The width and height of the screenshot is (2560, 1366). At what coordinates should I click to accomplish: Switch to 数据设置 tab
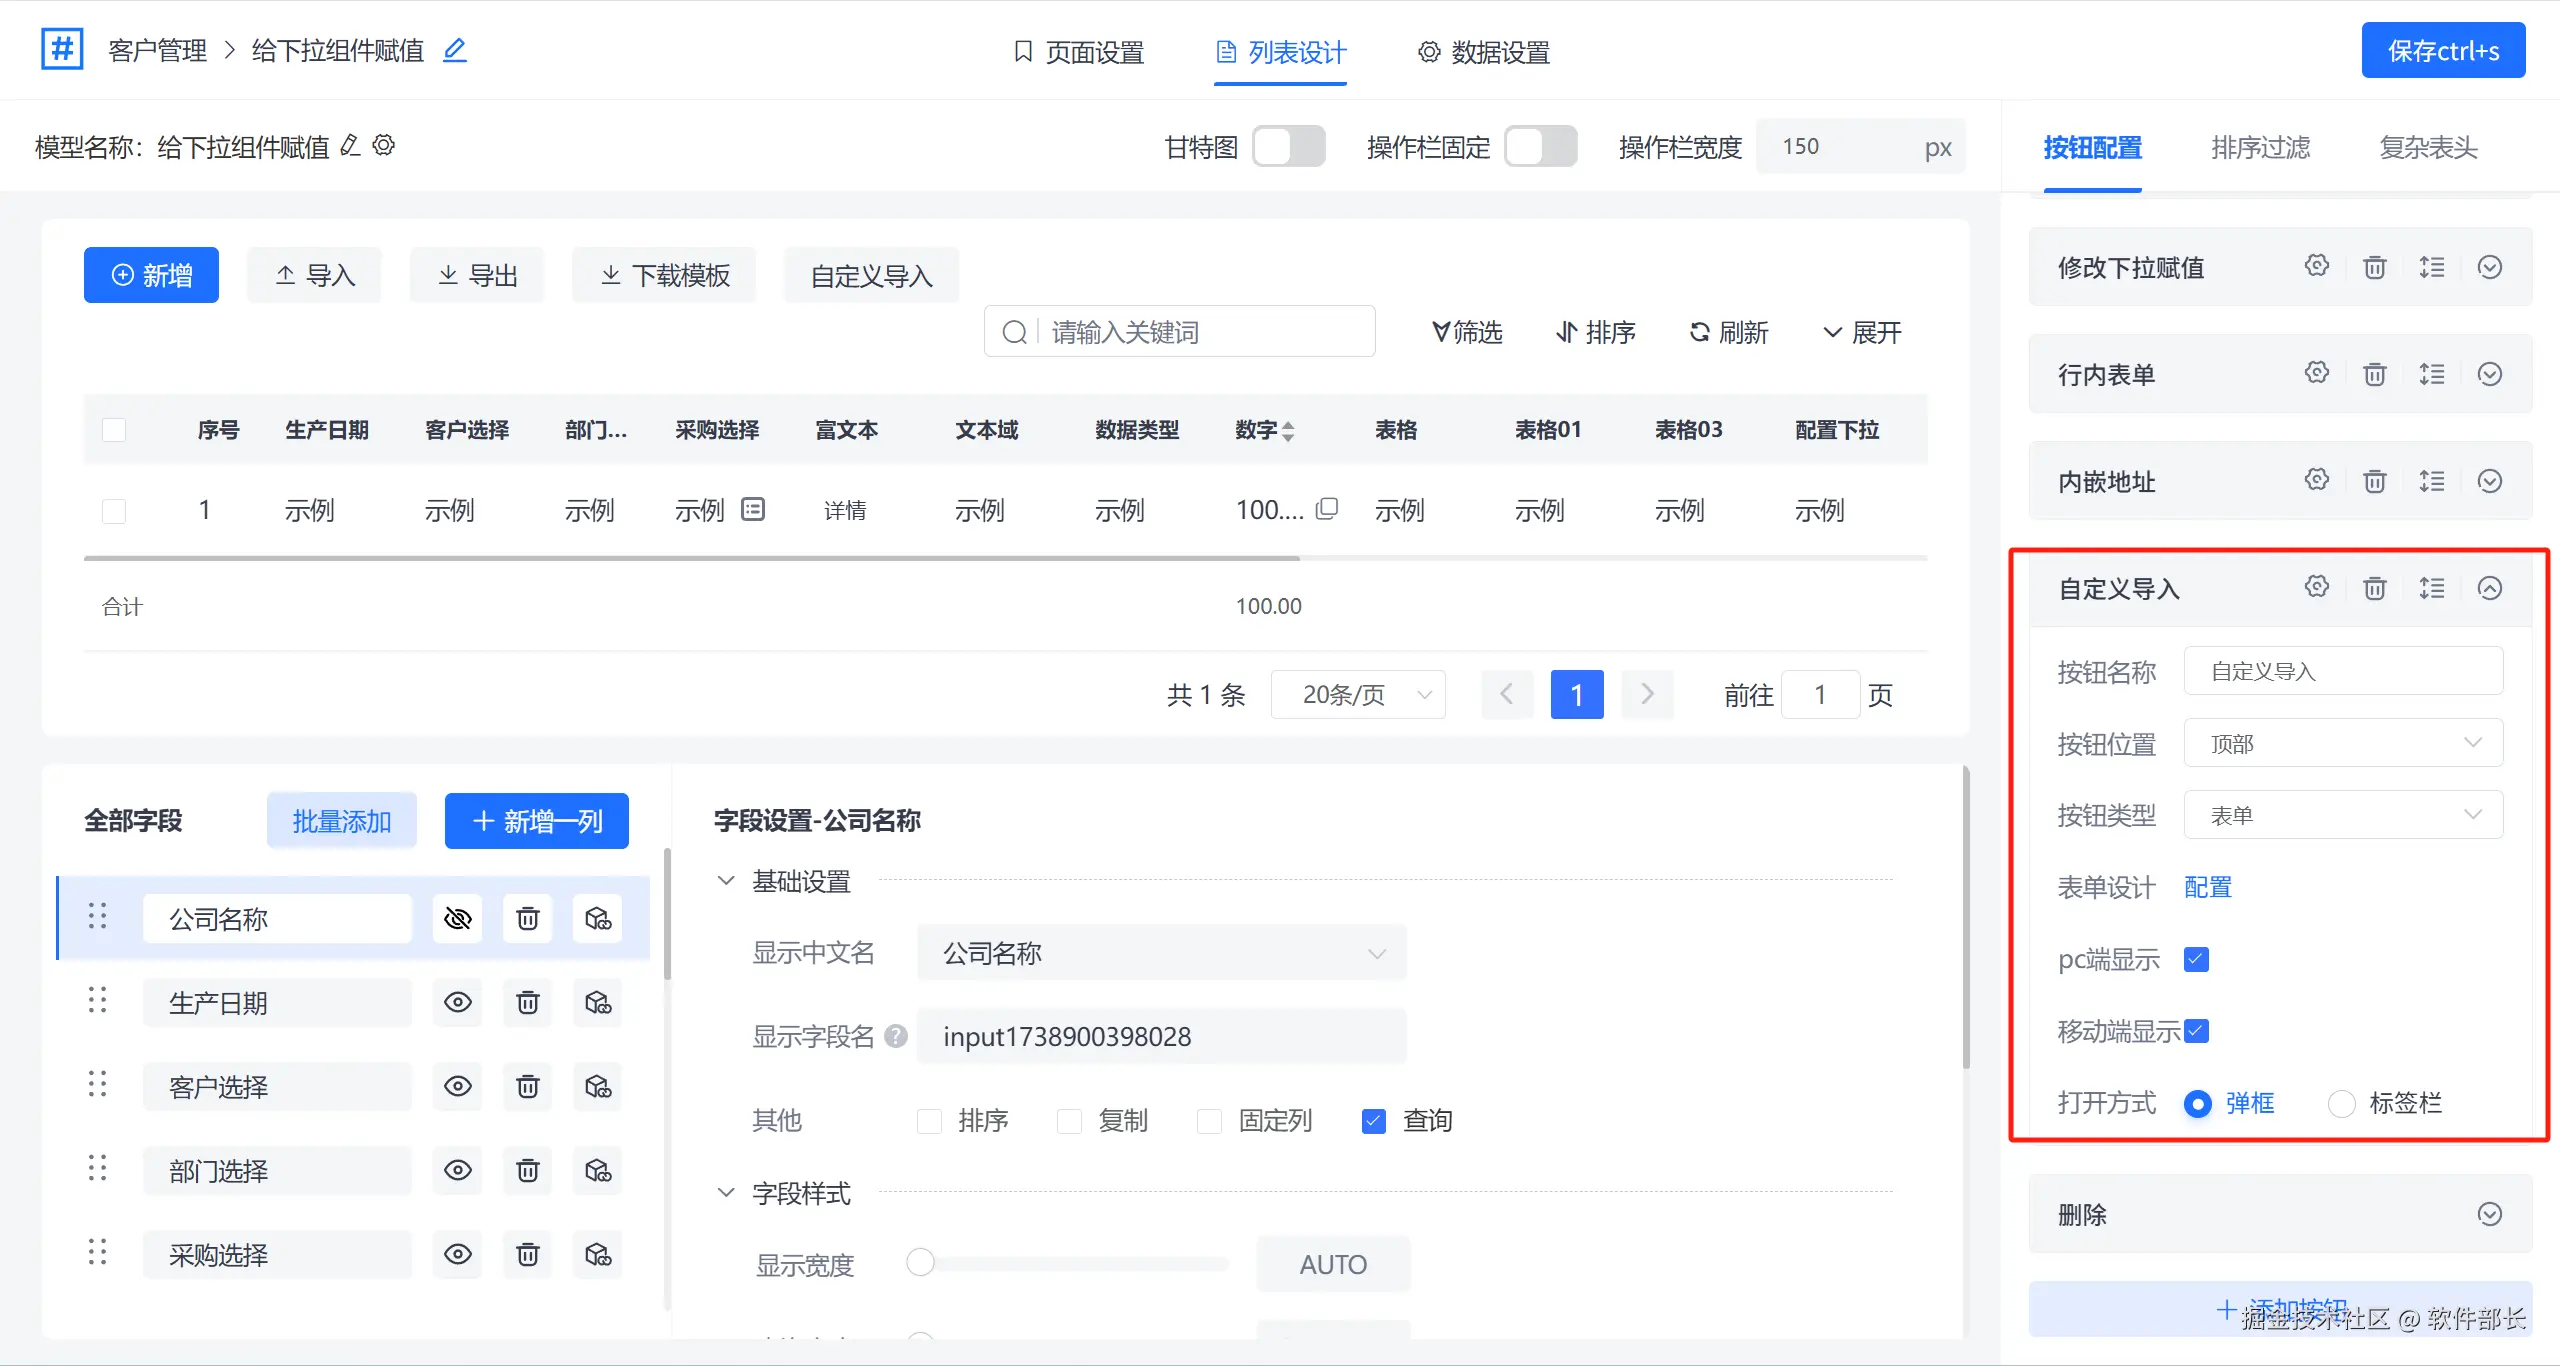point(1484,52)
